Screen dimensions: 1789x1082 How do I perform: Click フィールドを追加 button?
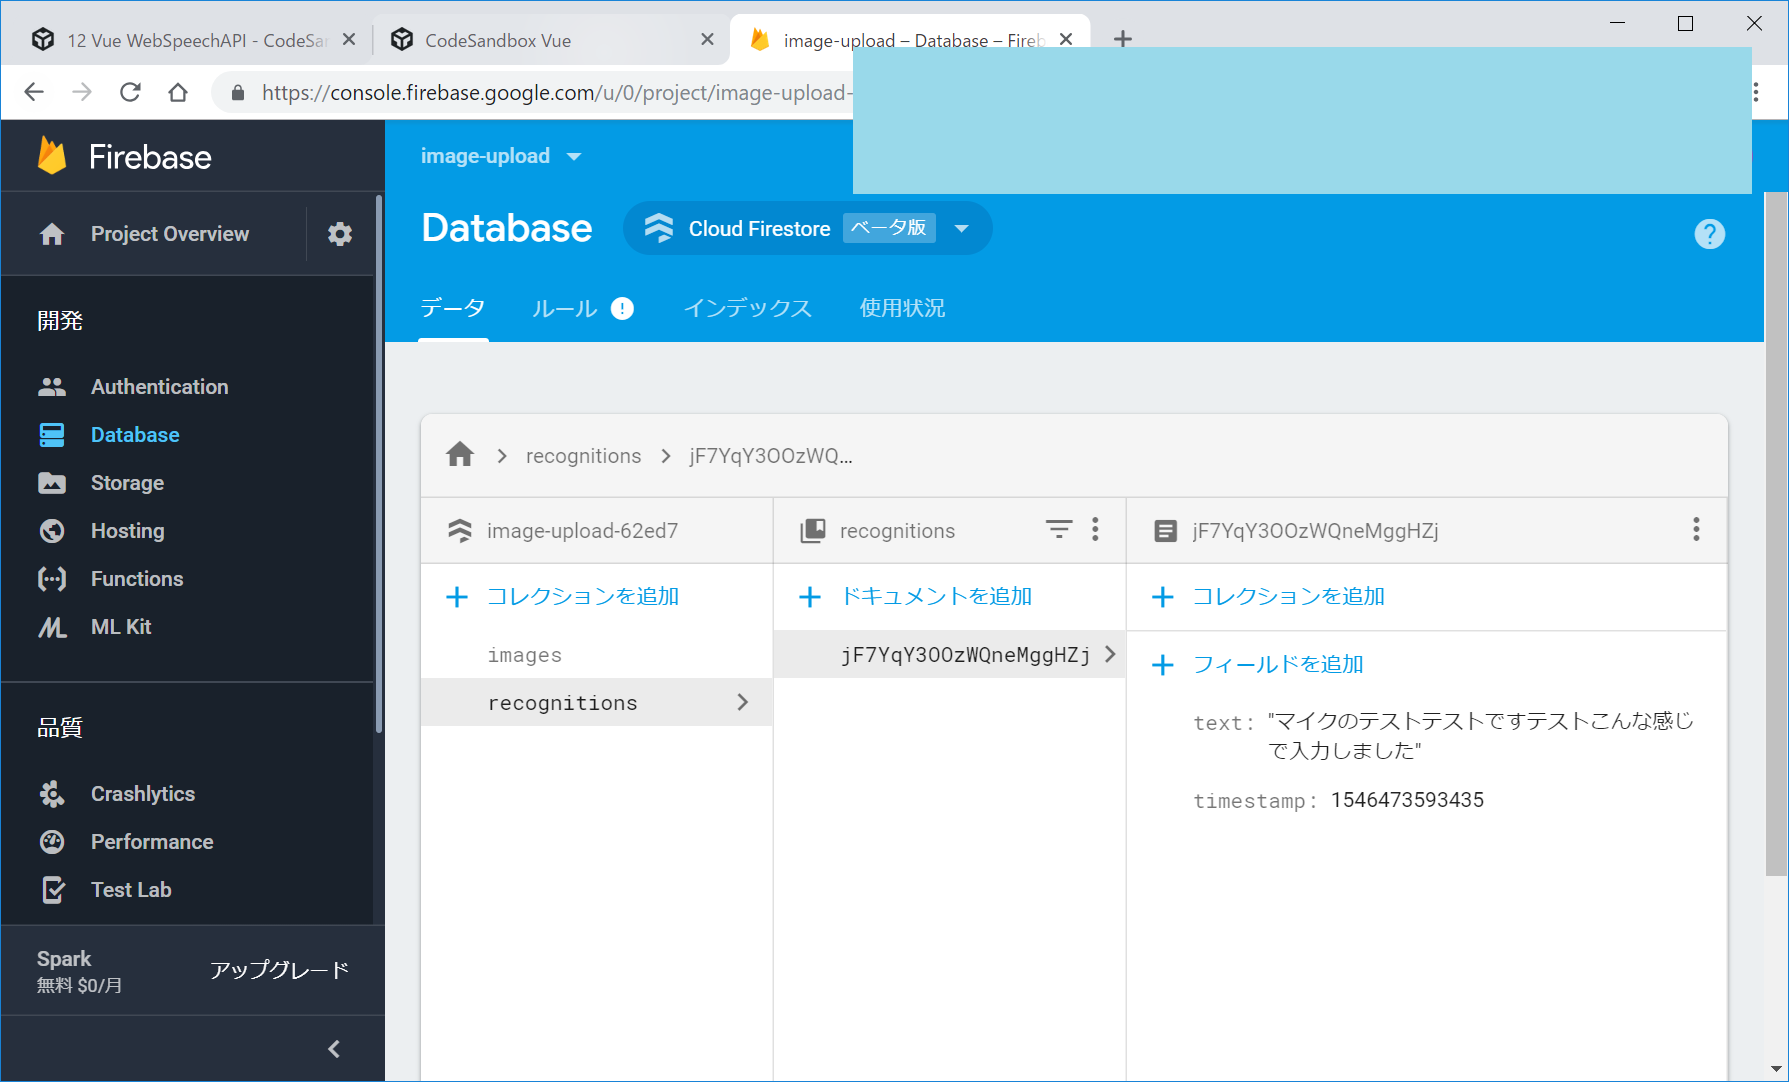(1258, 664)
